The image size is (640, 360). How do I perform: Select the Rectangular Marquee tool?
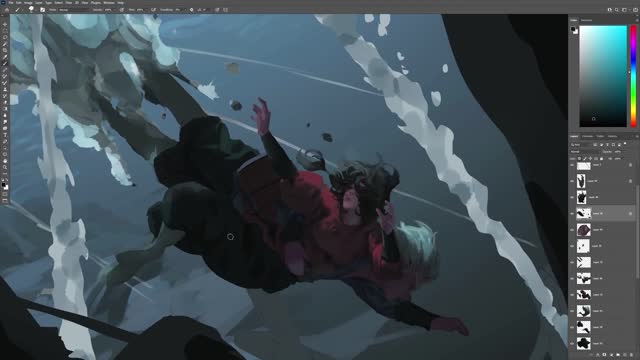click(x=5, y=31)
